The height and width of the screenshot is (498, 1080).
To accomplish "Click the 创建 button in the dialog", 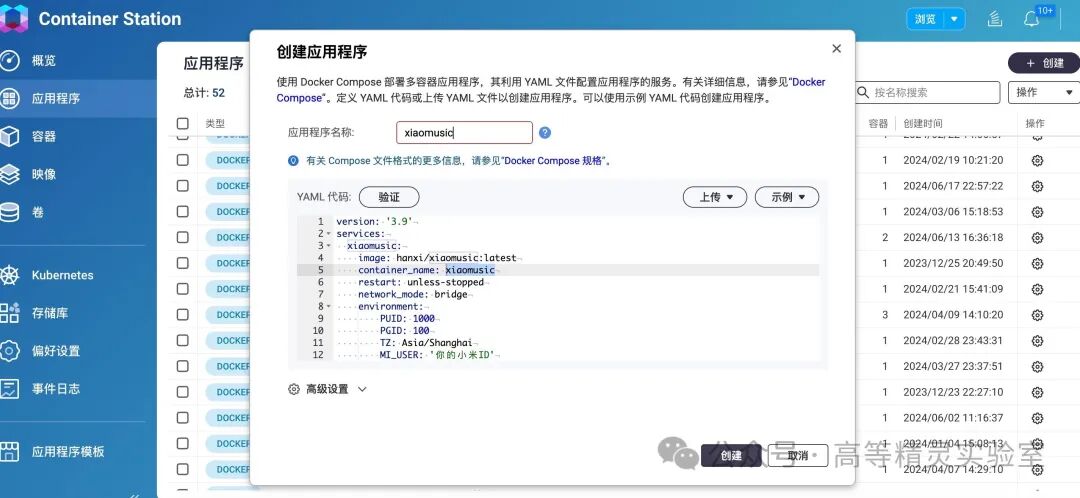I will pyautogui.click(x=731, y=455).
